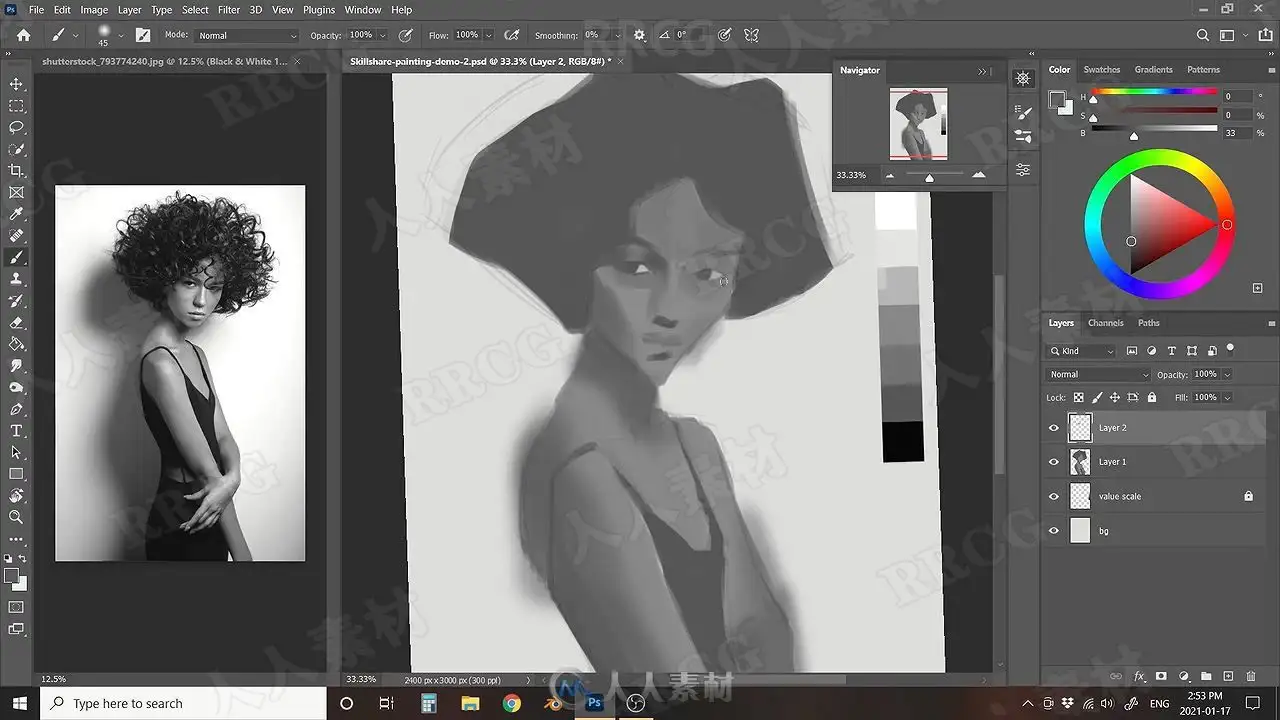Select the Eraser tool
The width and height of the screenshot is (1280, 720).
tap(16, 322)
